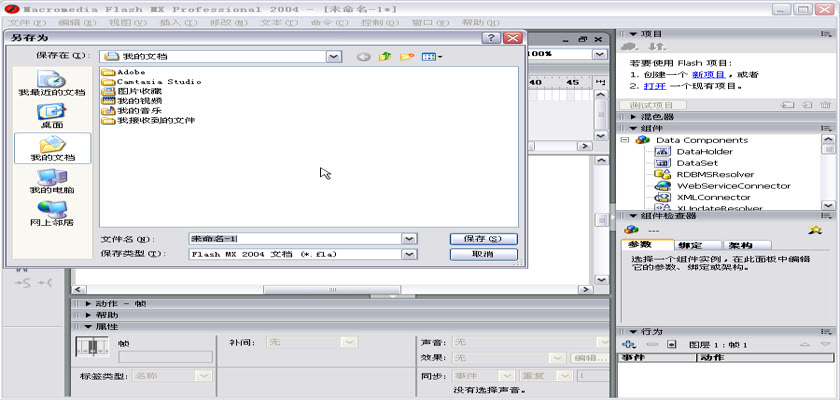
Task: Click the stage horizontal scrollbar thumb
Action: [332, 290]
